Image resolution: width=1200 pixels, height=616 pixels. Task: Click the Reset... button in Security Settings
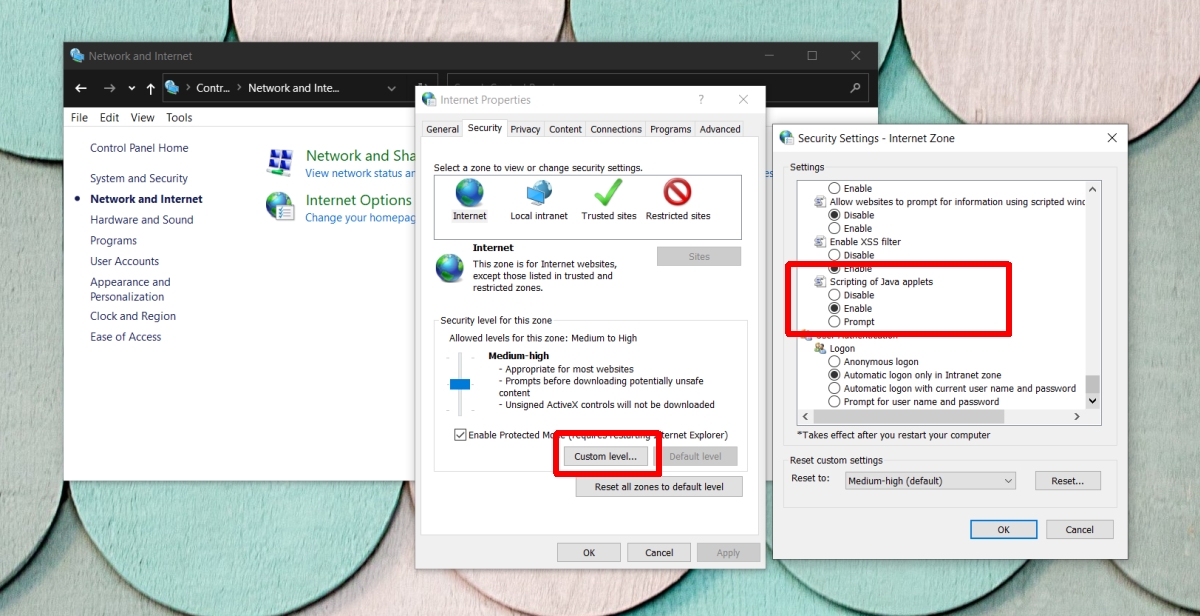(1067, 481)
